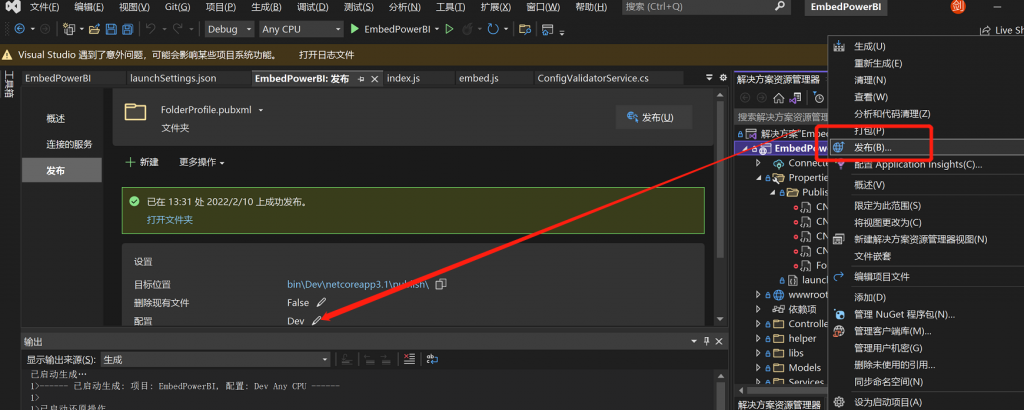Image resolution: width=1024 pixels, height=410 pixels.
Task: Select 连接的服务 in the side navigation
Action: tap(69, 144)
